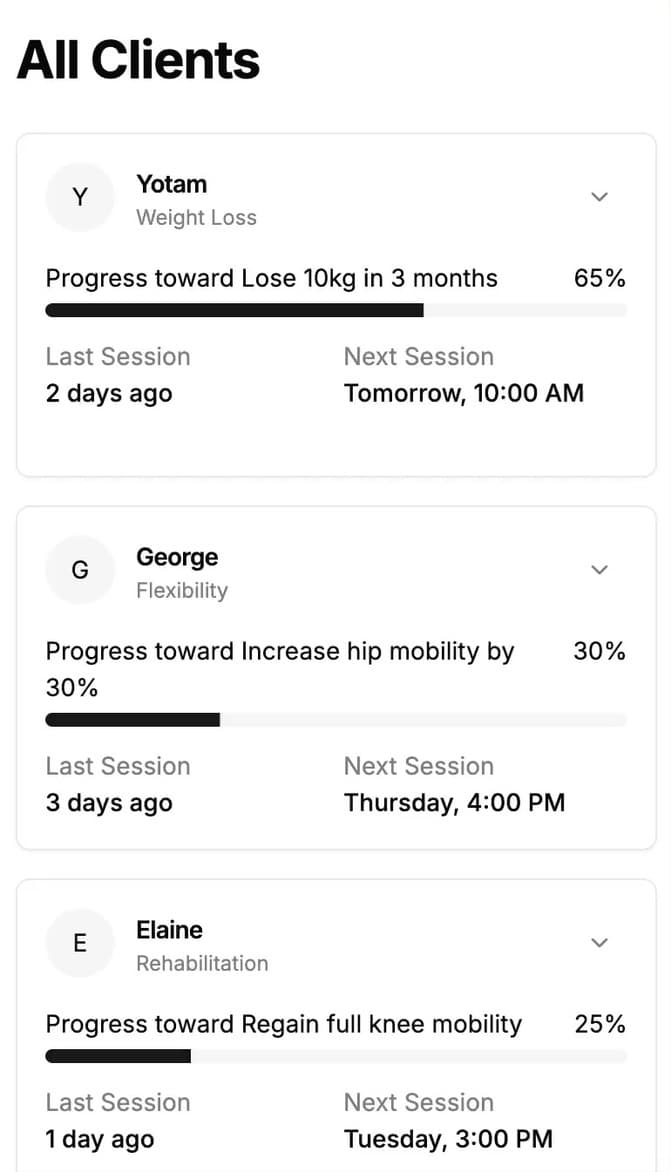Expand George's client card chevron
Viewport: 671px width, 1172px height.
click(599, 570)
